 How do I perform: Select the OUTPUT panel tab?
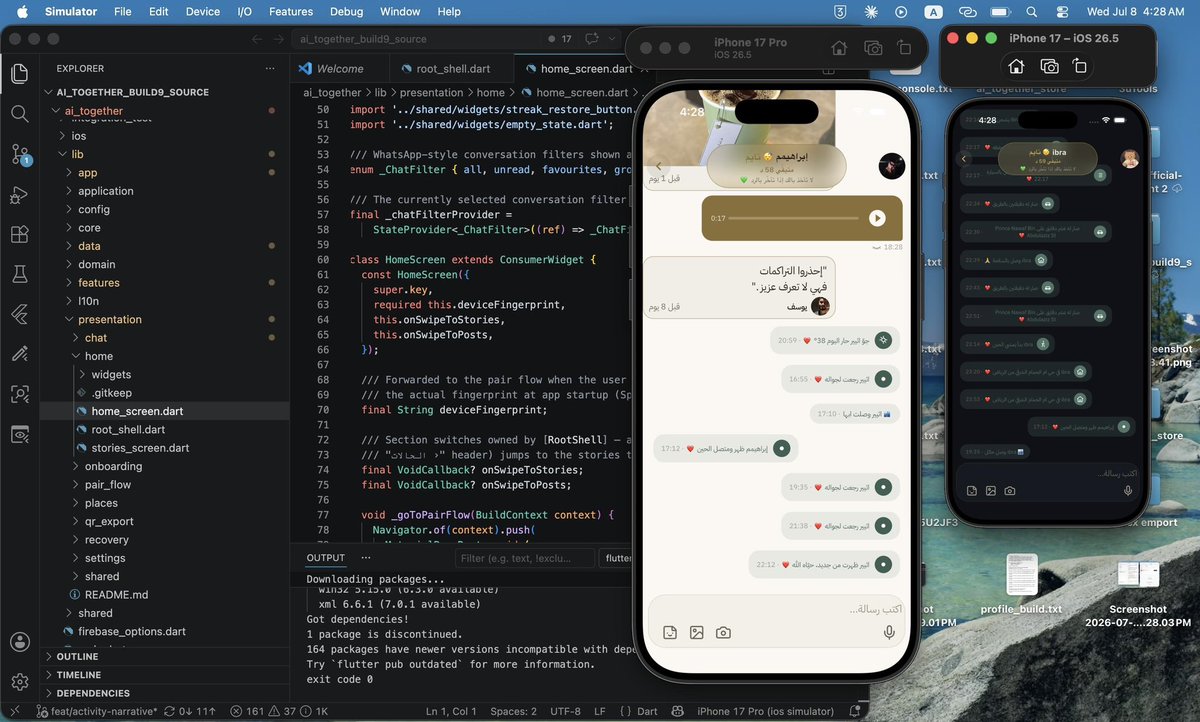[325, 558]
